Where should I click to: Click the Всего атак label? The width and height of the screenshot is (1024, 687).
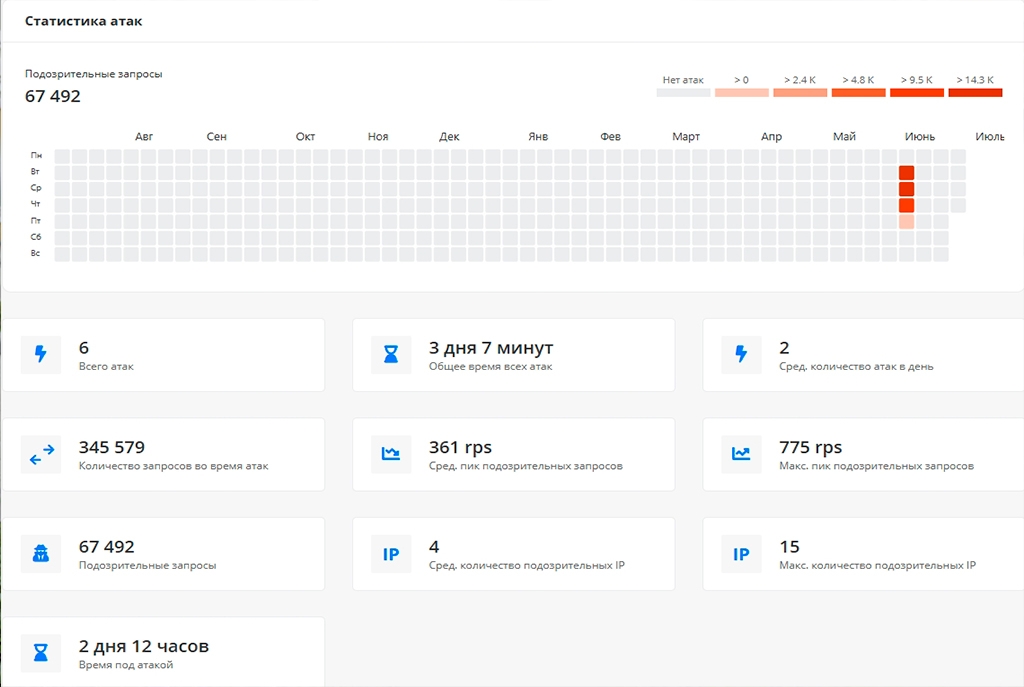point(106,366)
